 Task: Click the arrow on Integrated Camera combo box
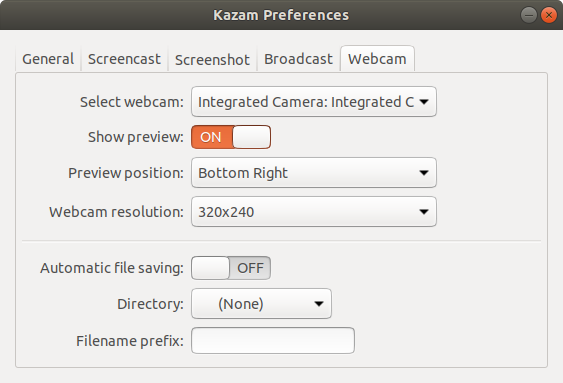click(x=424, y=102)
